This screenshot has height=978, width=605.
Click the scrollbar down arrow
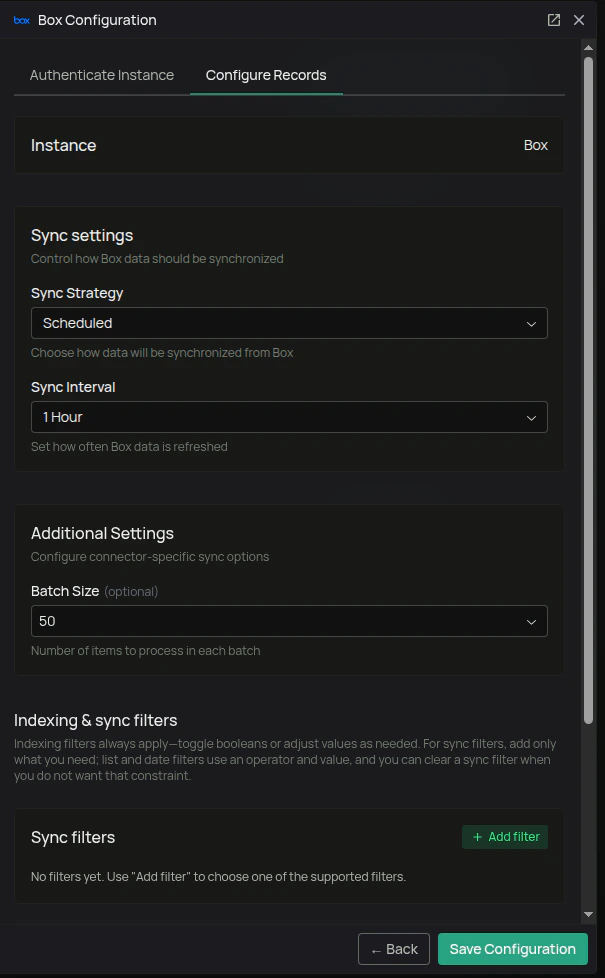click(x=588, y=914)
